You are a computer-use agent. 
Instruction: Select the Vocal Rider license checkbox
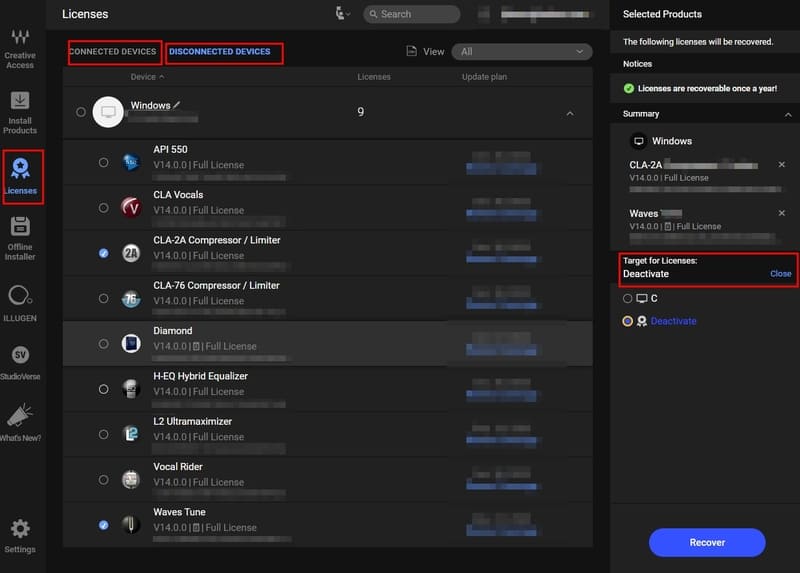(104, 480)
